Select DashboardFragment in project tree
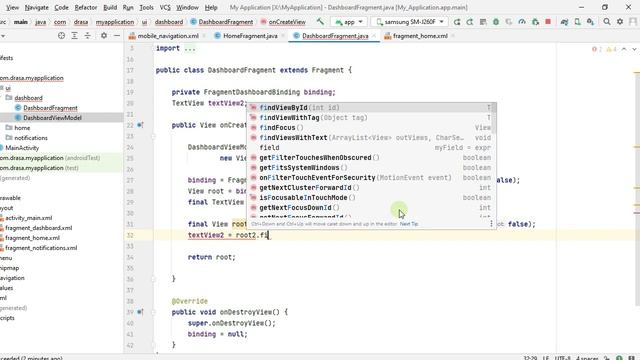 coord(50,108)
